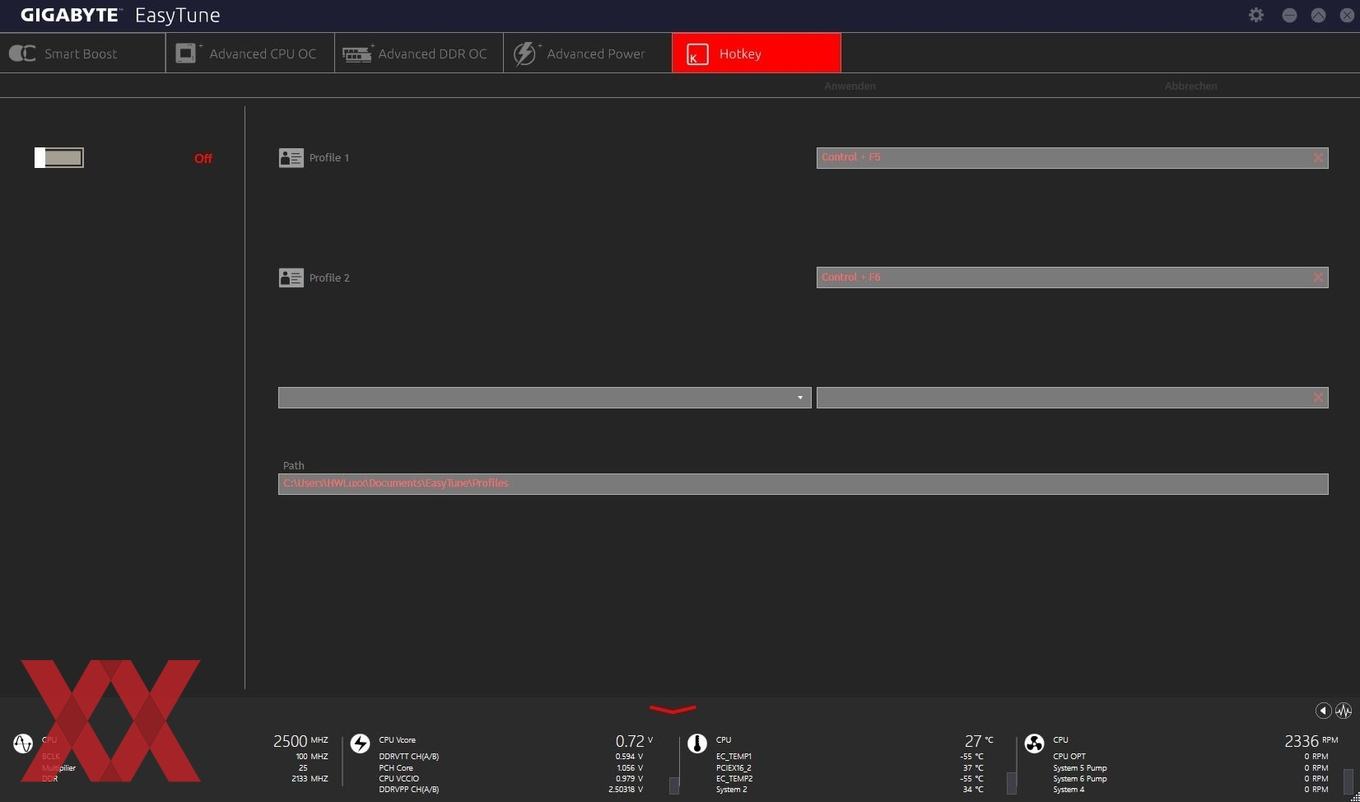Click the 27 °C CPU temperature

pyautogui.click(x=979, y=741)
